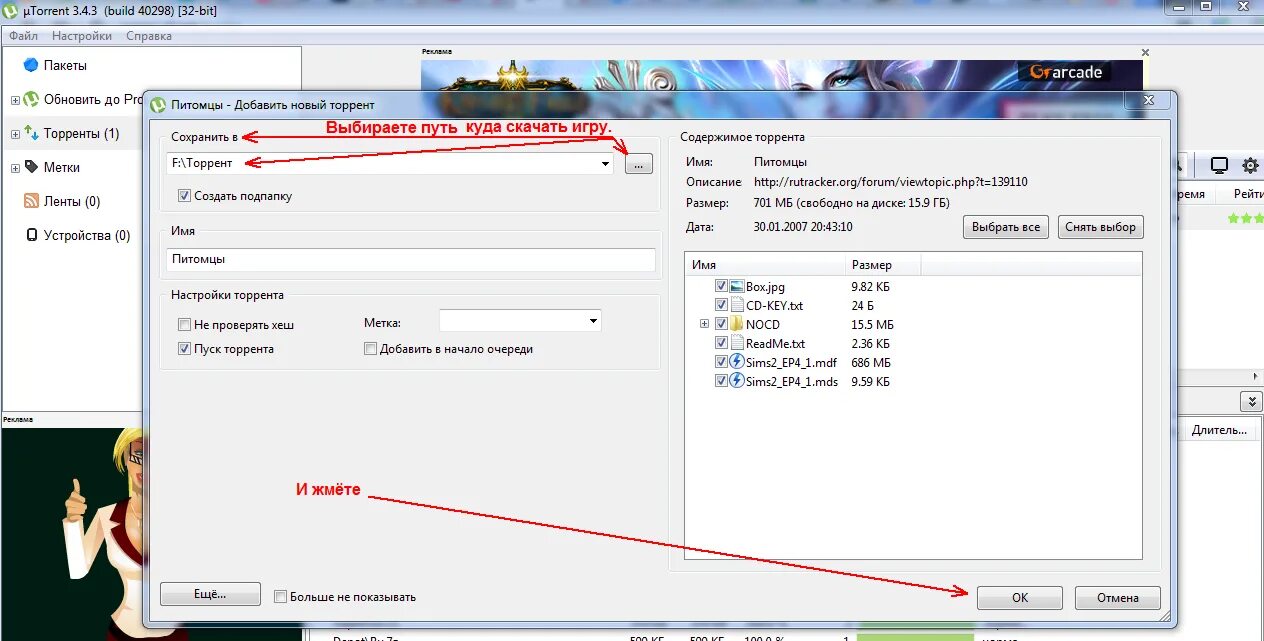The image size is (1264, 641).
Task: Click the F:\Торрент path field
Action: click(x=390, y=163)
